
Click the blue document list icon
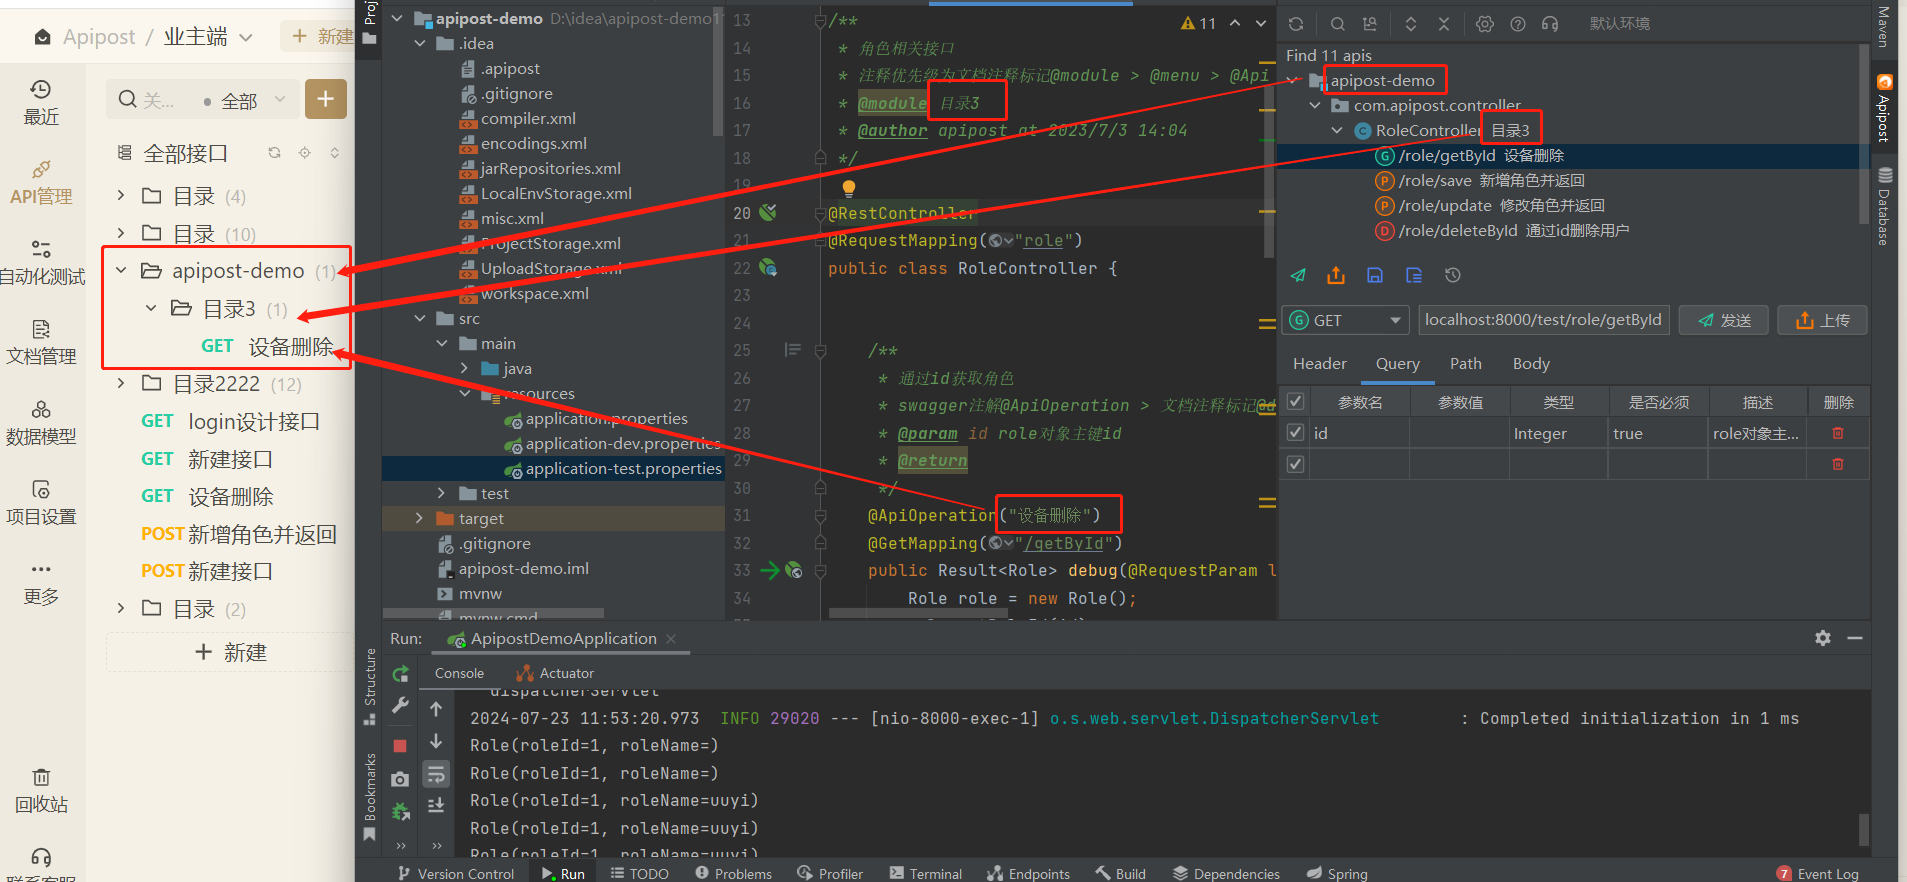click(x=1414, y=275)
